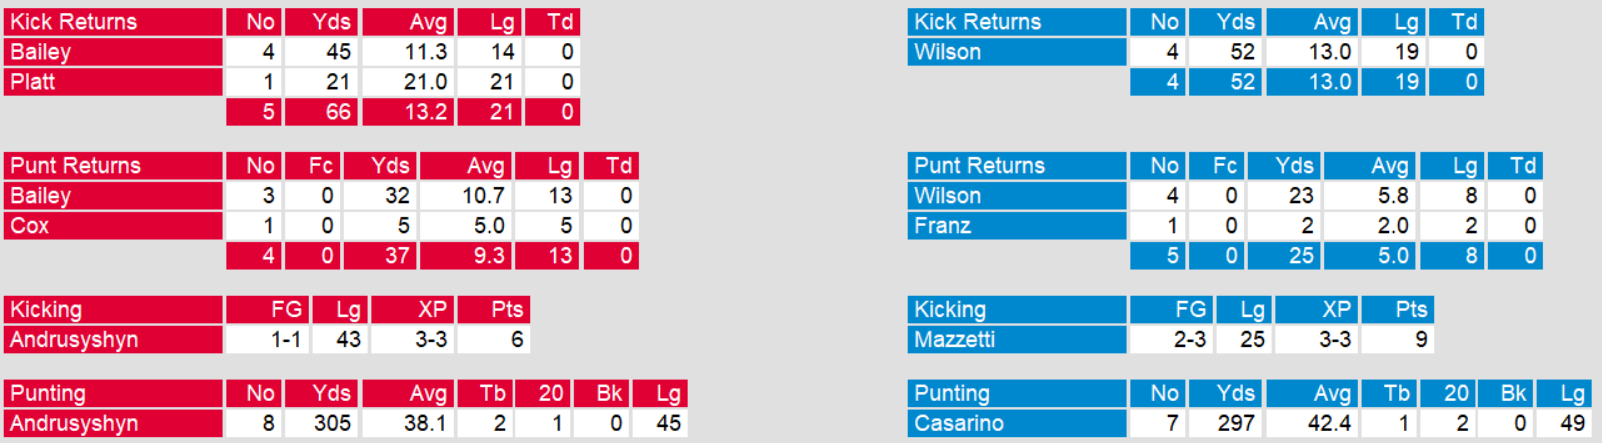Screen dimensions: 1602x443
Task: Click Andrusyshyn in red Kicking table
Action: point(74,340)
